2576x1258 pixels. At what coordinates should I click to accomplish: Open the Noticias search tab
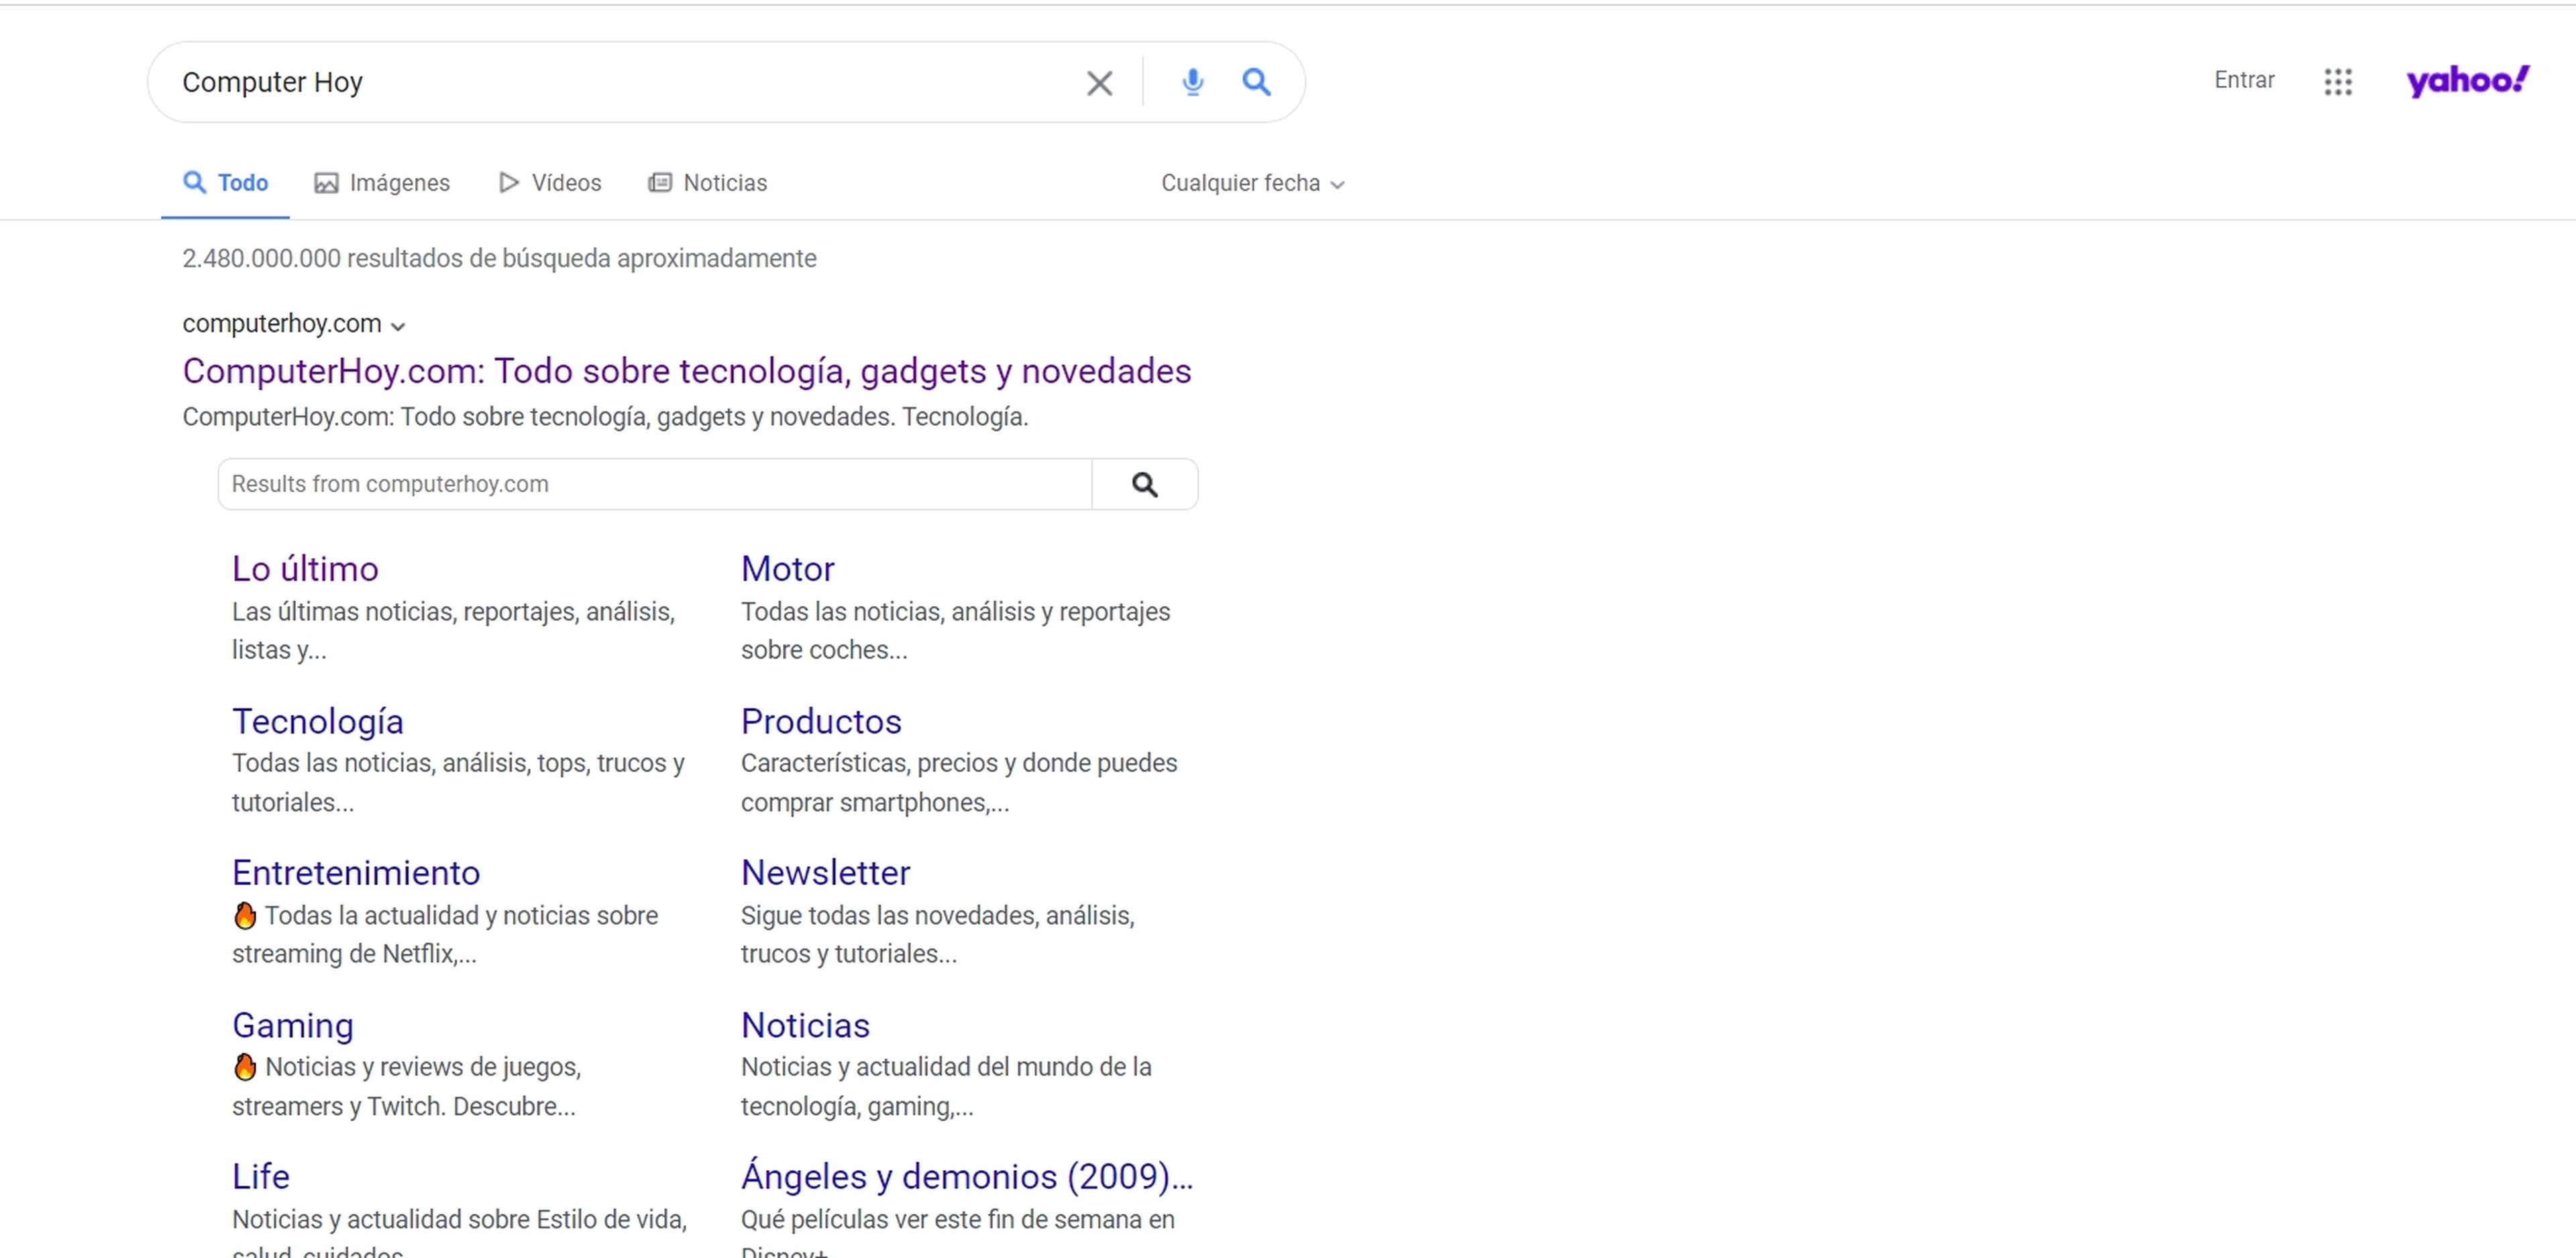pyautogui.click(x=707, y=183)
